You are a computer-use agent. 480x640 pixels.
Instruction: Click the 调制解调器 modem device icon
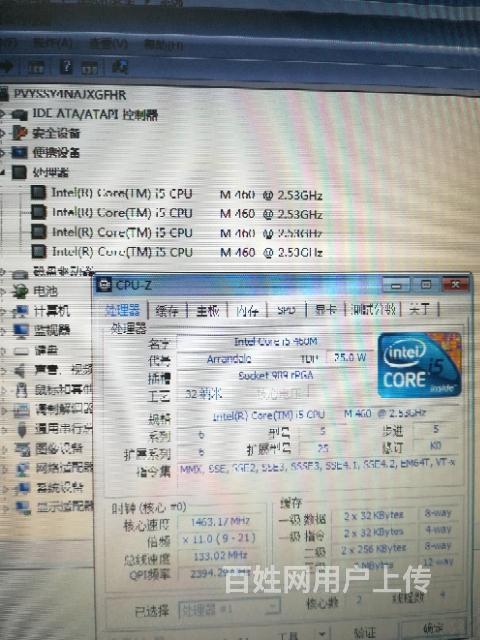22,410
